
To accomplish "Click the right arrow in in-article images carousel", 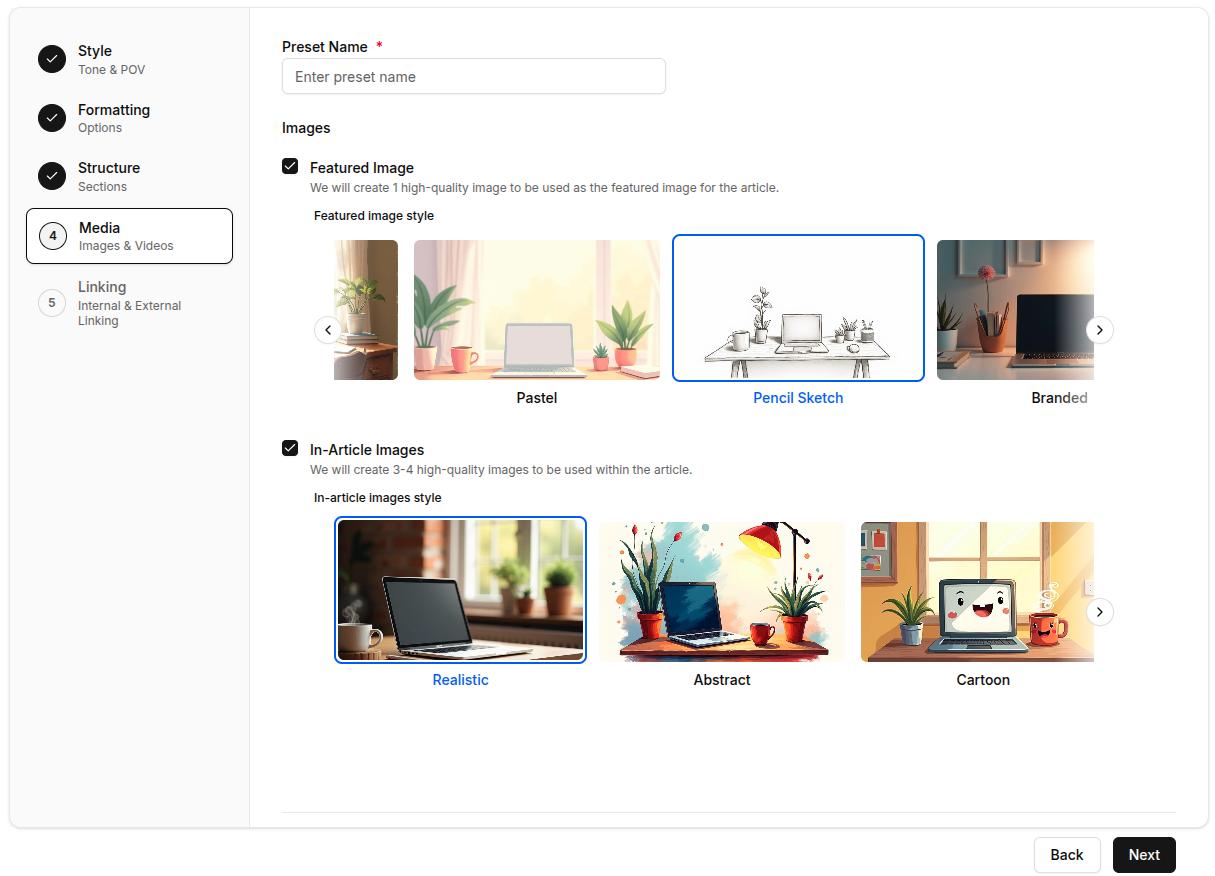I will coord(1100,611).
